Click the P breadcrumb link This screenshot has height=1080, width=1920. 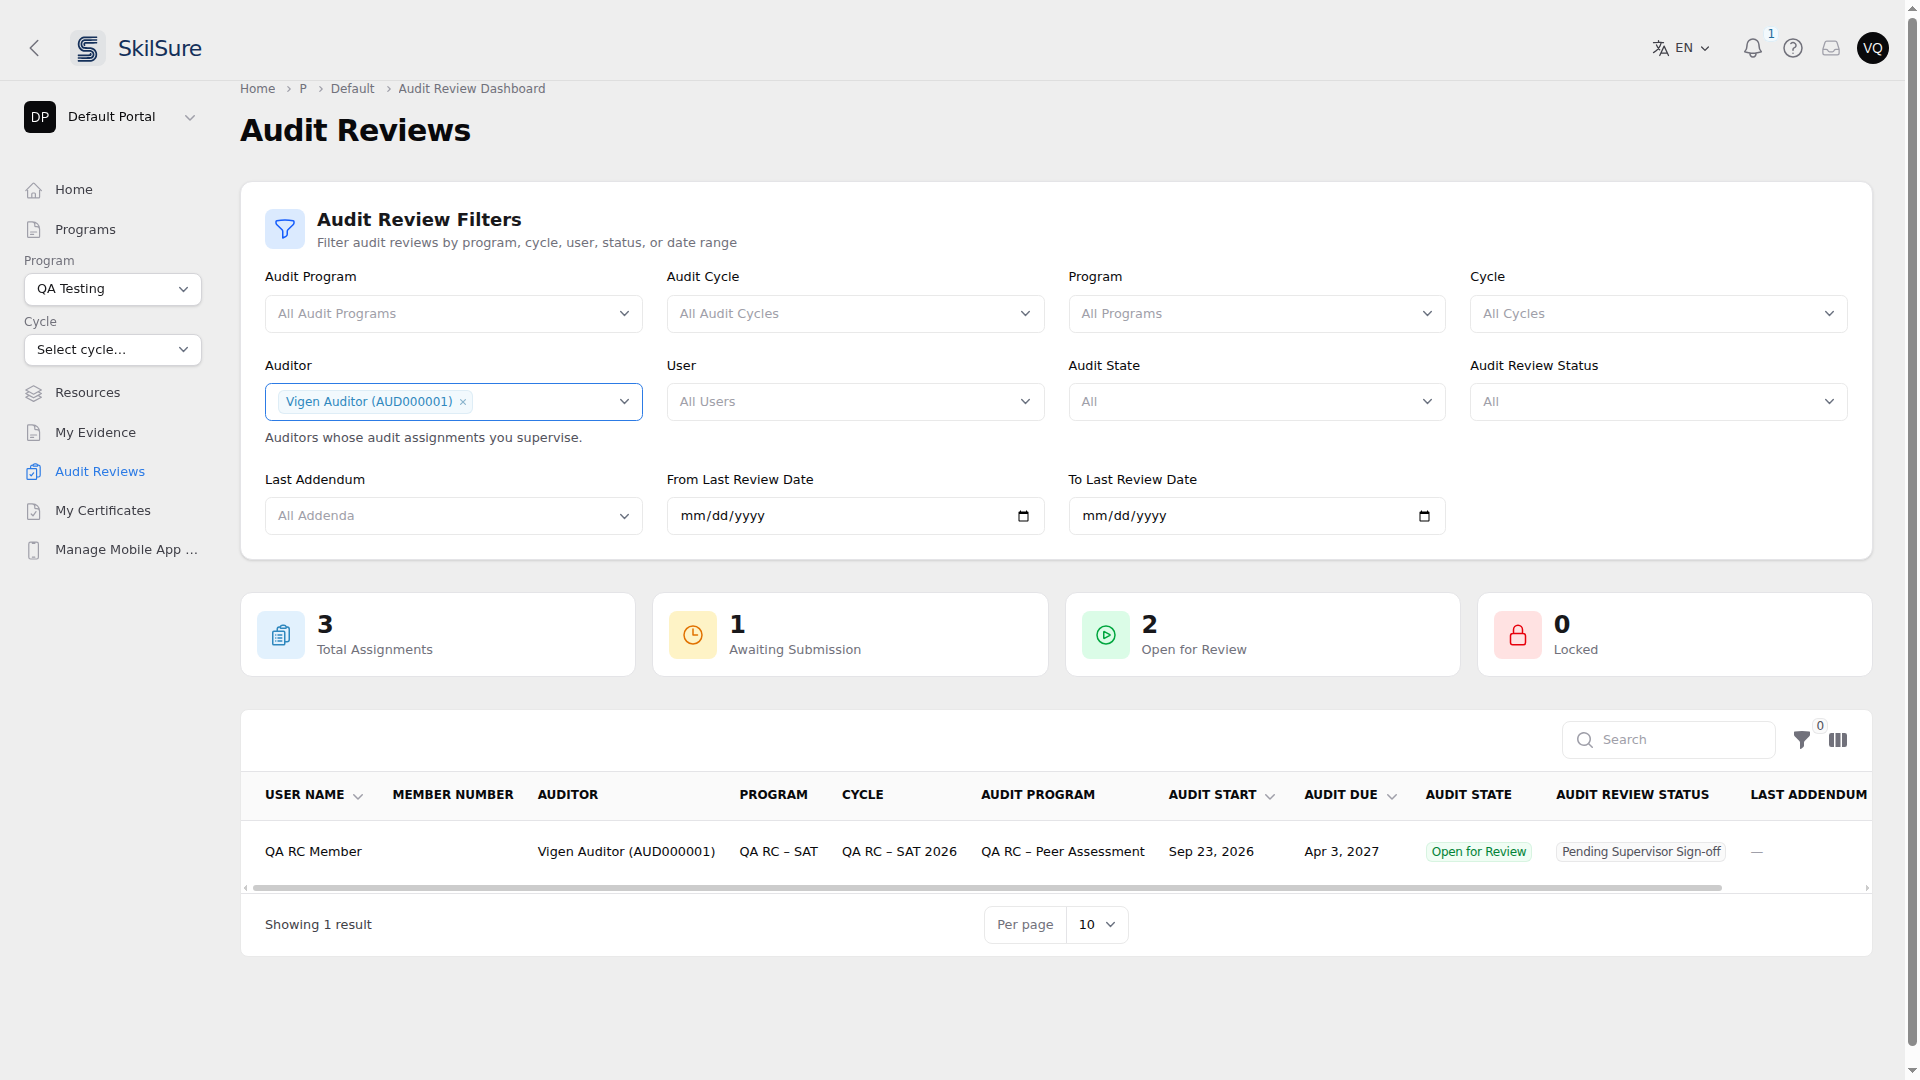click(303, 89)
